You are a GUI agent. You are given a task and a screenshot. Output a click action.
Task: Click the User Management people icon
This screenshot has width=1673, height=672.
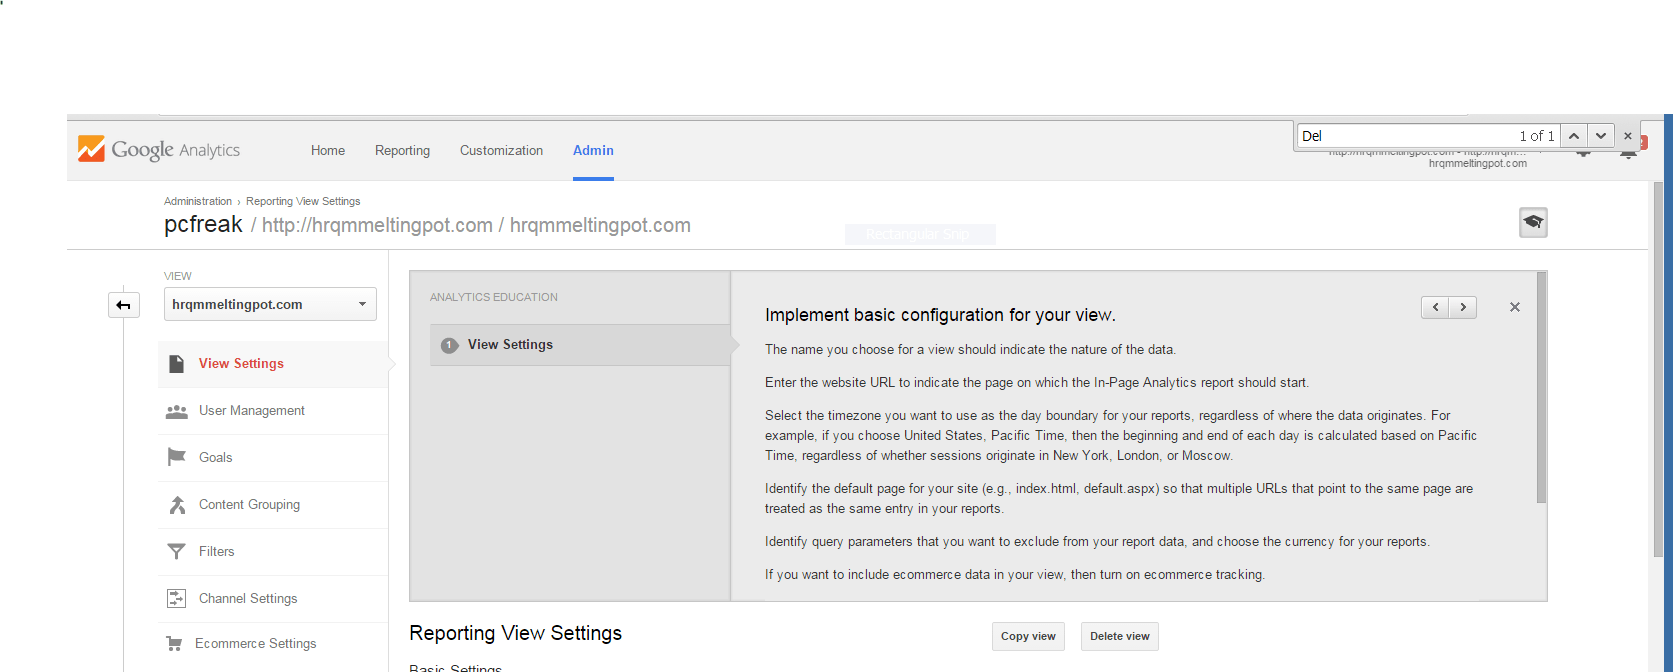(x=177, y=411)
